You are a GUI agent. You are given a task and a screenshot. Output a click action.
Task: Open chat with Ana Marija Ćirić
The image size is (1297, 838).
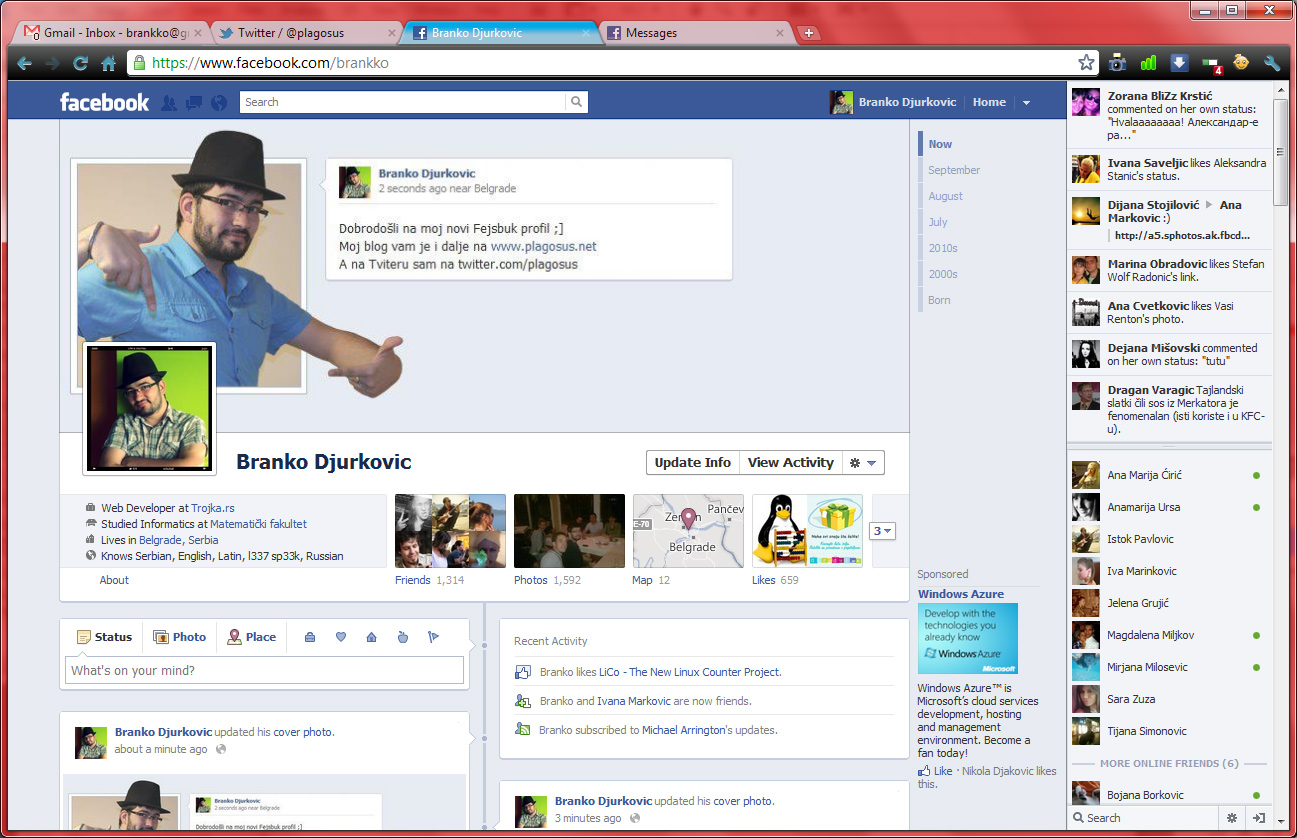coord(1167,475)
